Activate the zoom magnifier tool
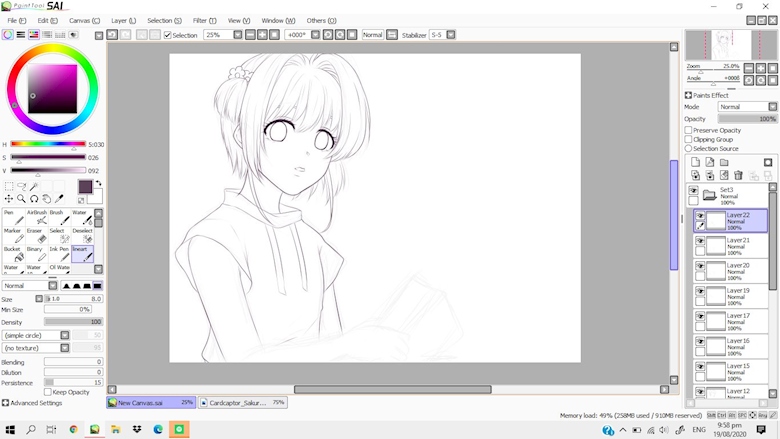 click(x=21, y=199)
